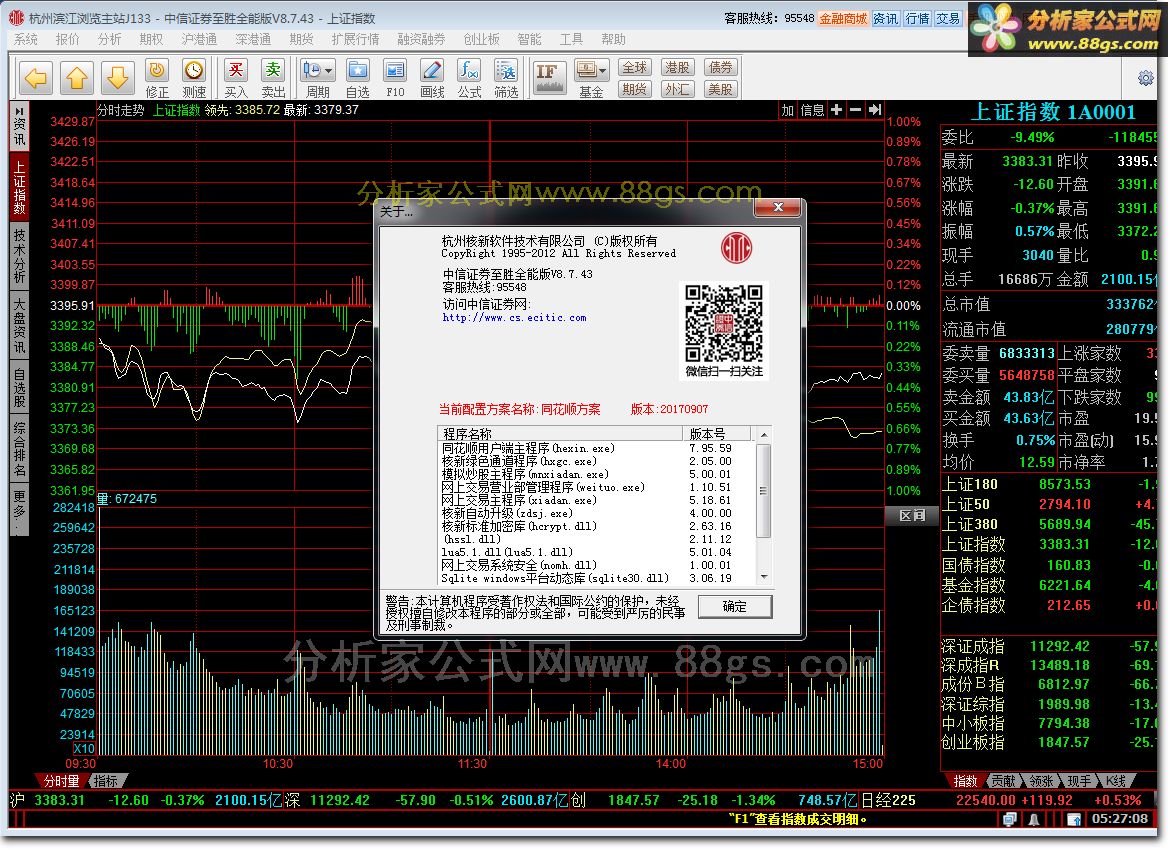The image size is (1170, 849).
Task: Click the up arrow toolbar icon
Action: tap(76, 78)
